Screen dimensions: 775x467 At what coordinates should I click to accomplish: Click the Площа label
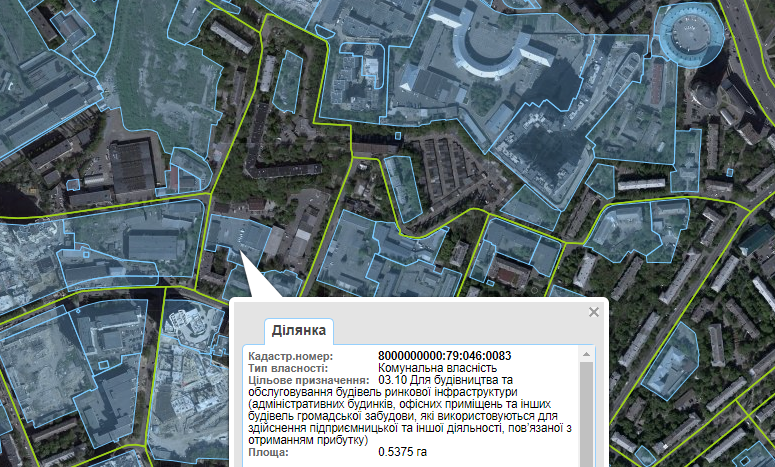click(x=268, y=453)
